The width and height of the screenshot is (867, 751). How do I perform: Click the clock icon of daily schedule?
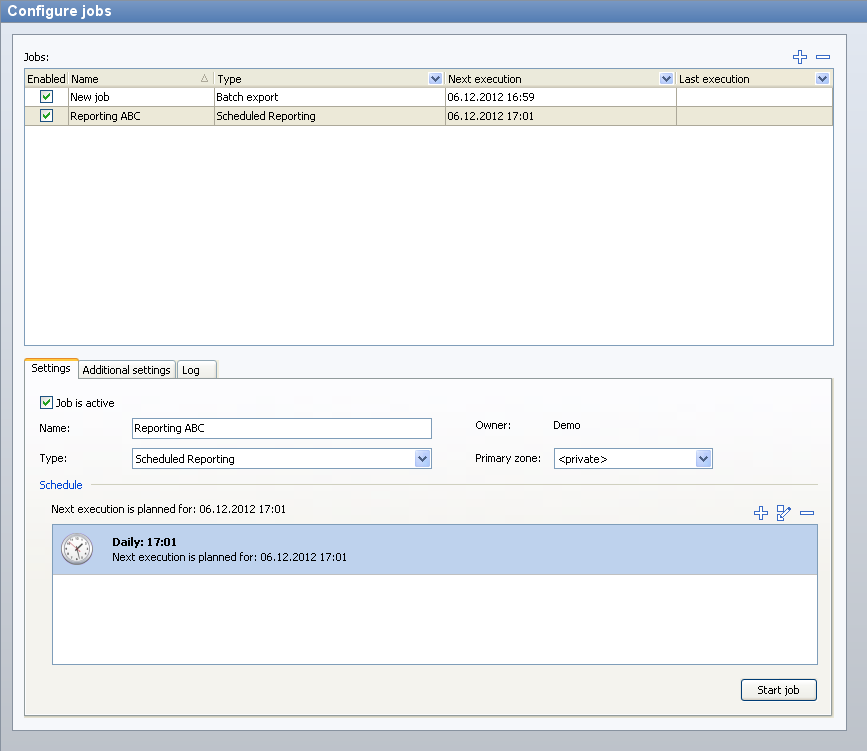tap(76, 549)
